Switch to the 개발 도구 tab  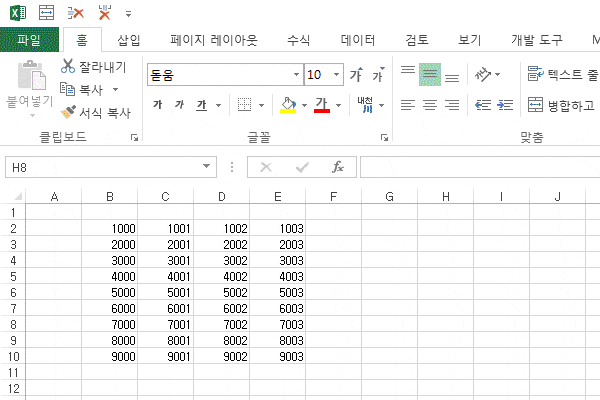537,40
